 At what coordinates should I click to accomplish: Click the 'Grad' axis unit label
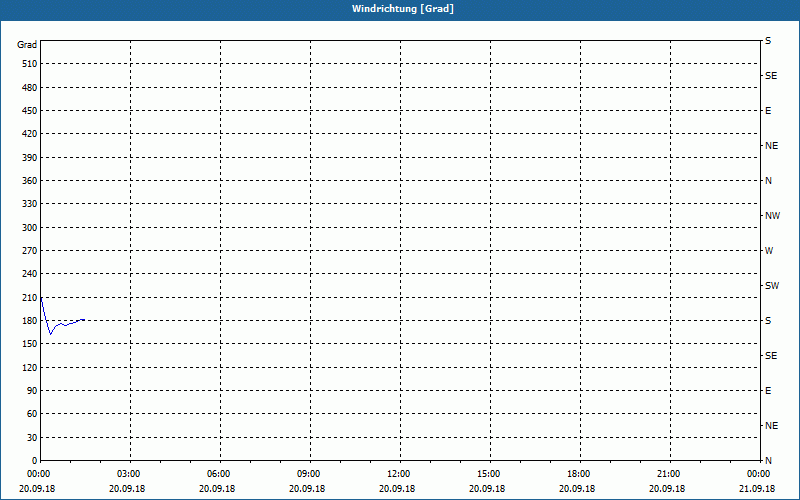click(27, 45)
